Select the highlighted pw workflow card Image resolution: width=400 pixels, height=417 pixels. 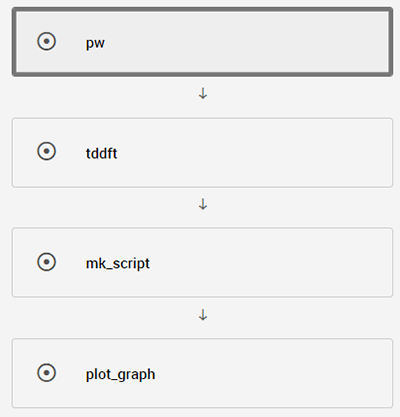click(x=202, y=42)
